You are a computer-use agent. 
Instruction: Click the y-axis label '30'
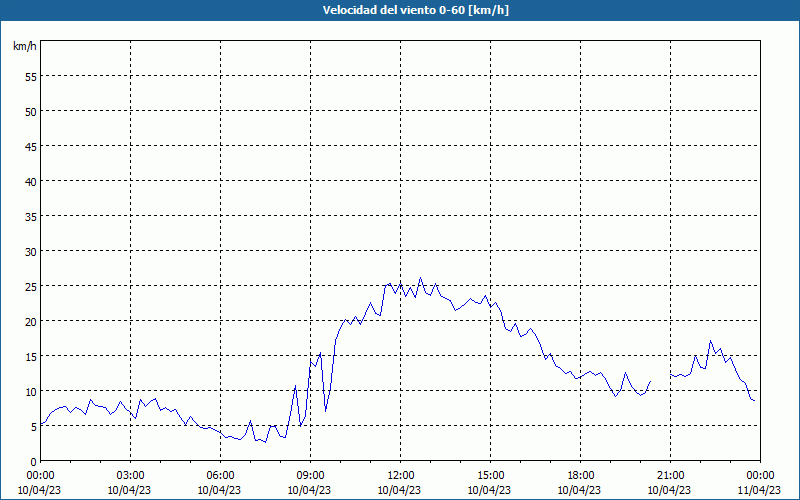coord(31,251)
